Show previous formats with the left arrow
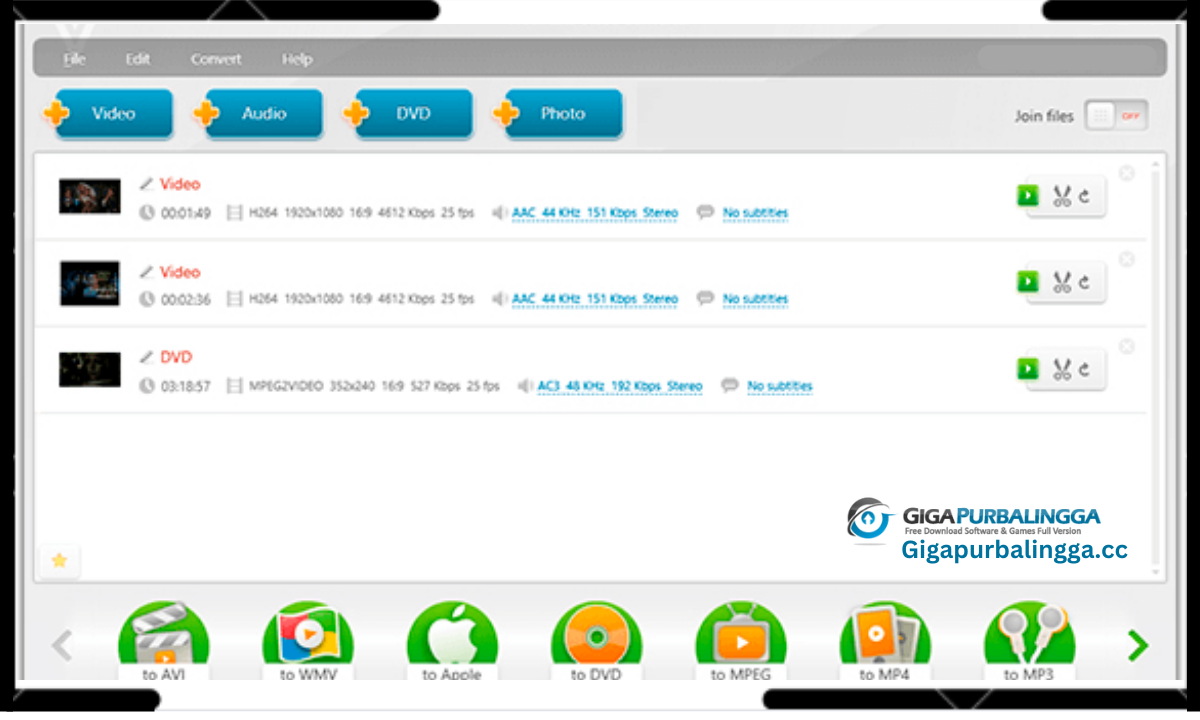The image size is (1200, 720). point(62,645)
